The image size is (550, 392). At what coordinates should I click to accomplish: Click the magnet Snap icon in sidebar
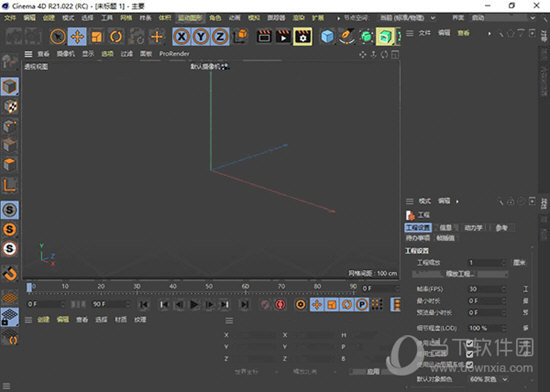pos(10,273)
